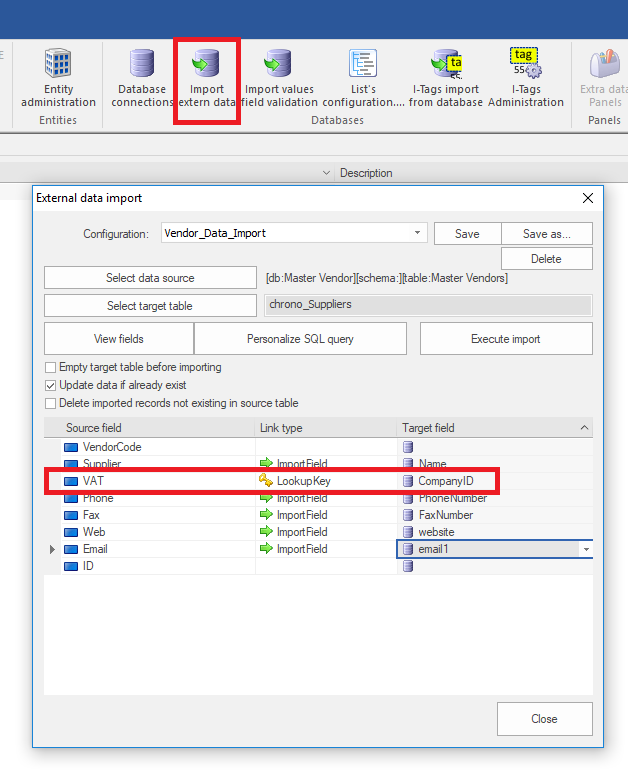
Task: Sort by Source field column header
Action: coord(150,428)
